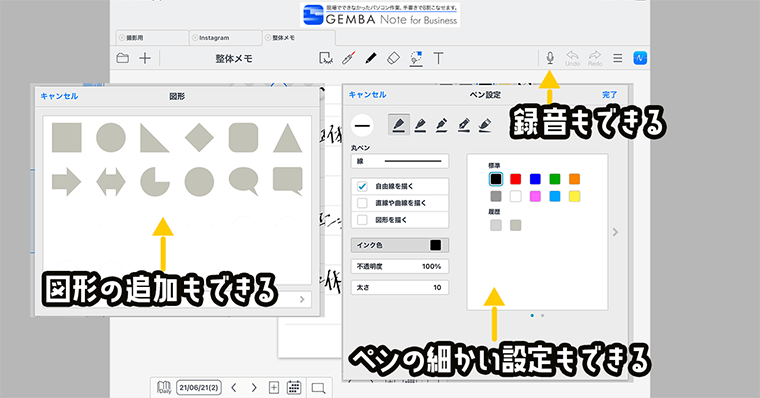Image resolution: width=760 pixels, height=398 pixels.
Task: Switch to the 整体メモ tab
Action: click(299, 37)
